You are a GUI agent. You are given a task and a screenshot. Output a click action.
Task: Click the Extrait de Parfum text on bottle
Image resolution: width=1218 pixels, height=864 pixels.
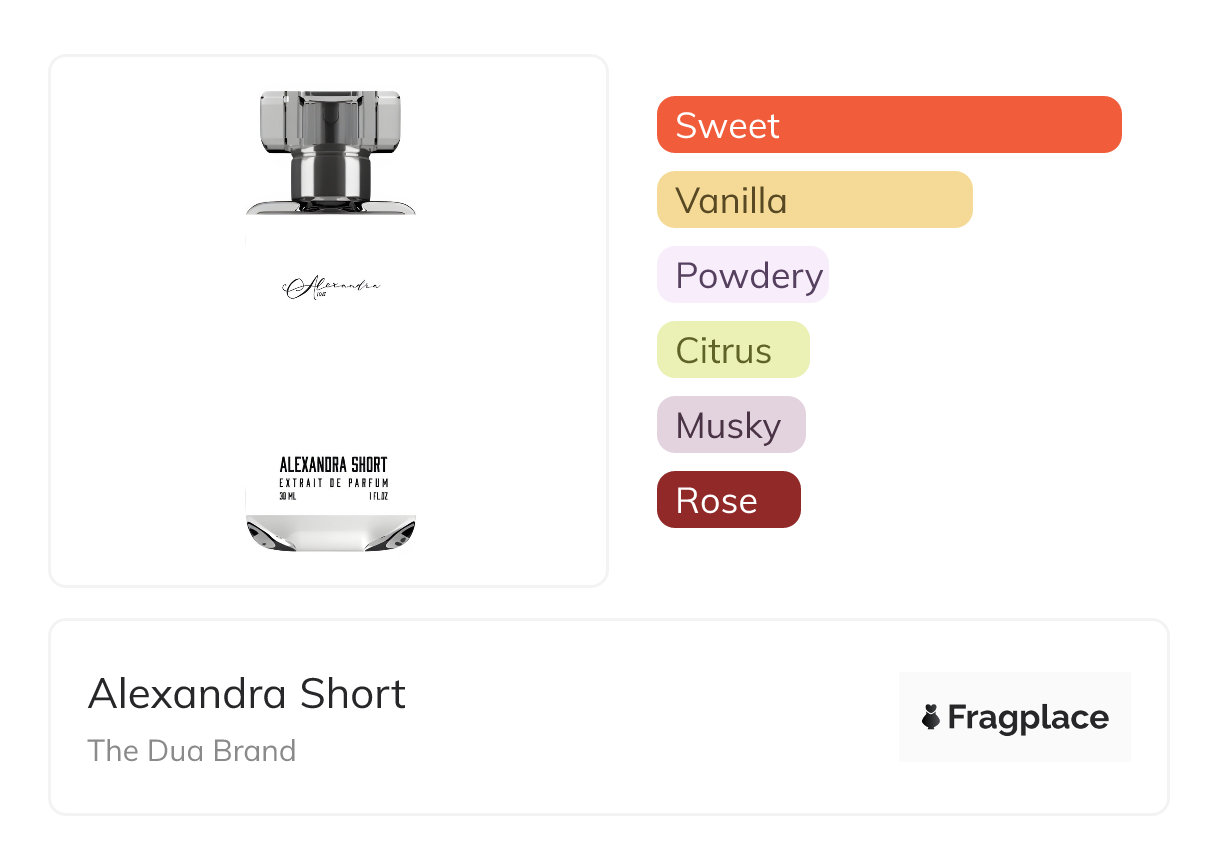click(x=333, y=484)
